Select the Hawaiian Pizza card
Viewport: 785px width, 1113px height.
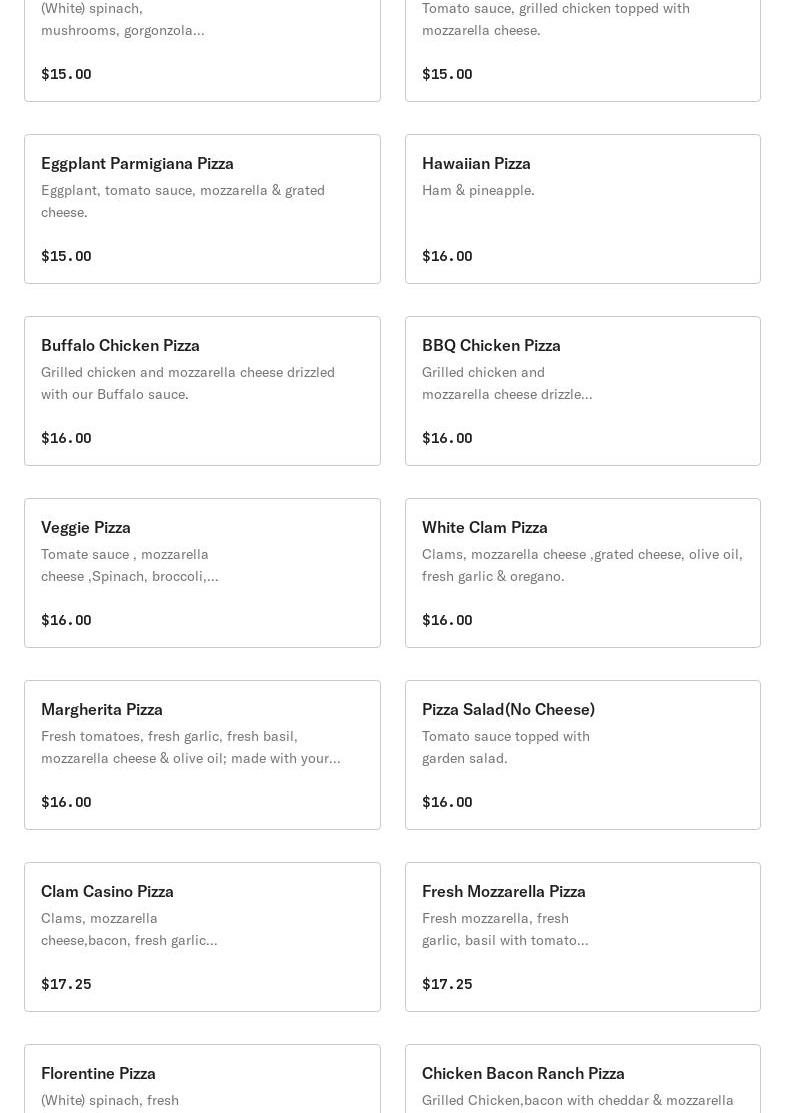[582, 209]
